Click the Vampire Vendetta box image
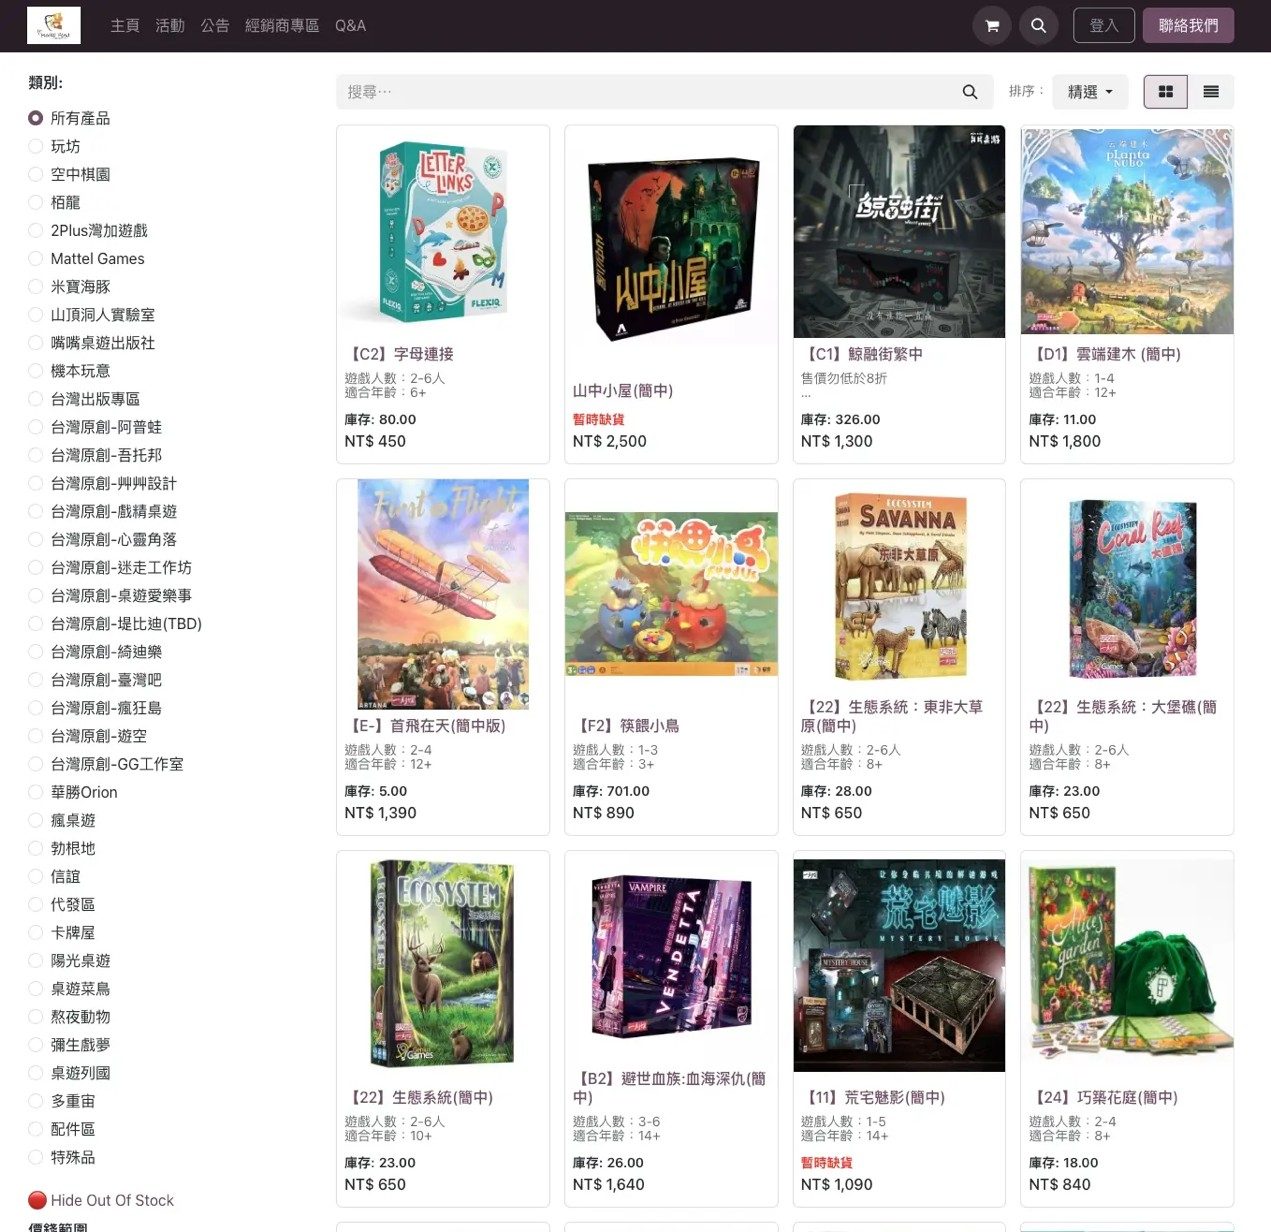The height and width of the screenshot is (1232, 1271). click(671, 959)
